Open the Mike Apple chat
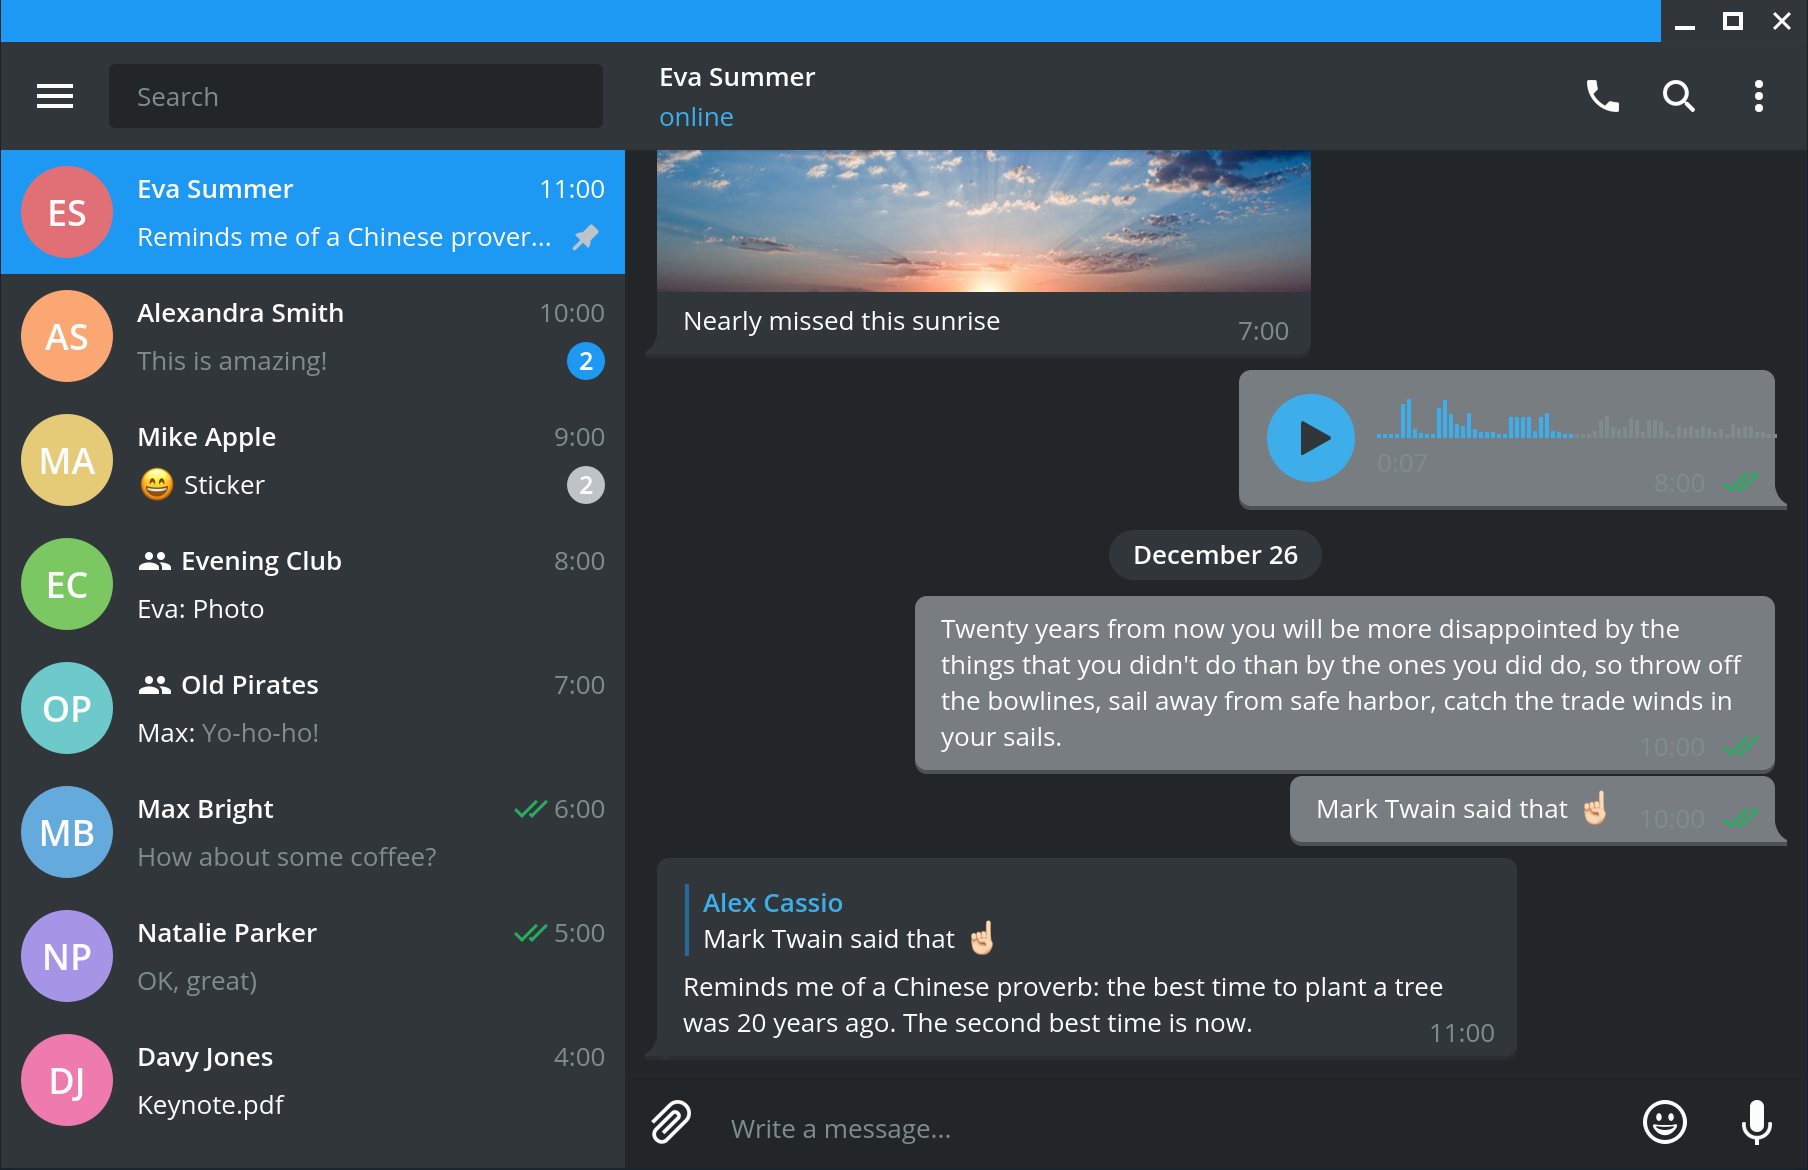1808x1170 pixels. click(x=313, y=460)
